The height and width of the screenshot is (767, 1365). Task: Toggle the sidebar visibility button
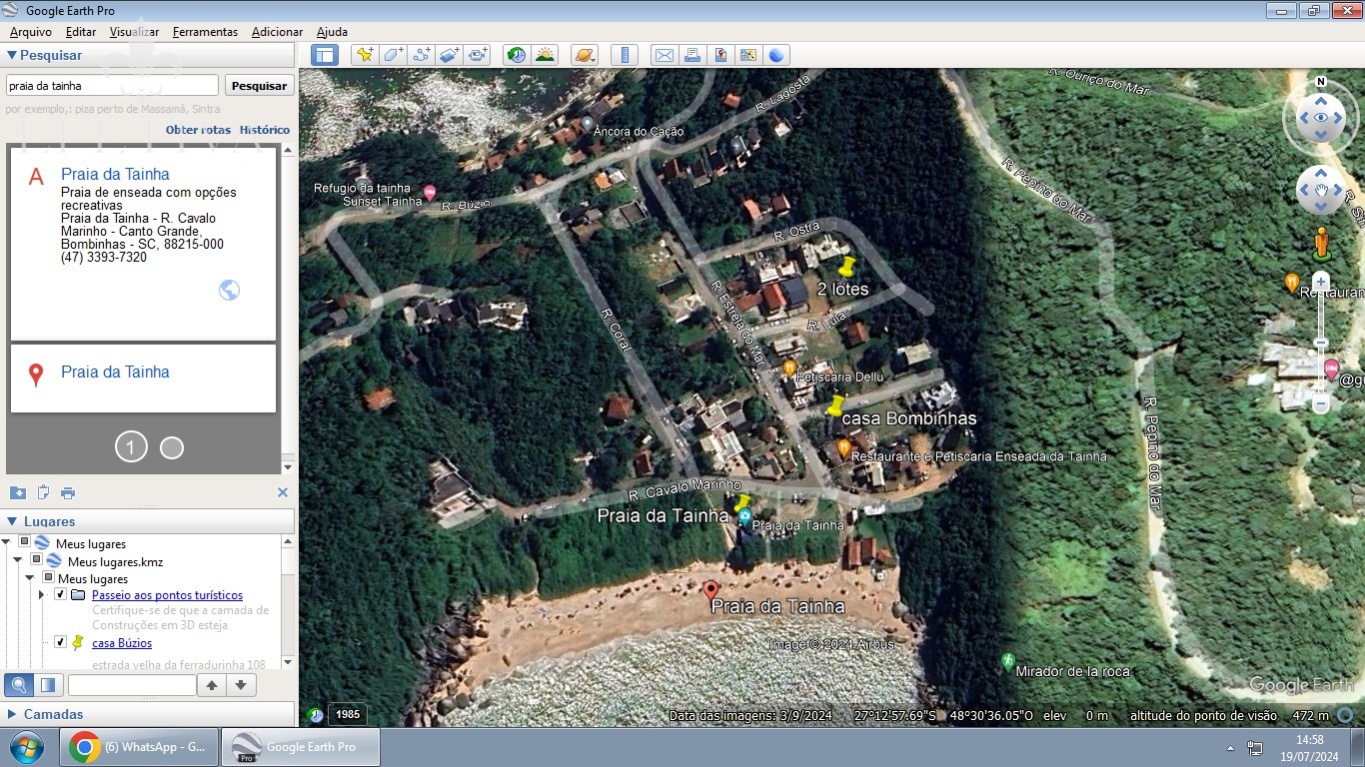(324, 55)
